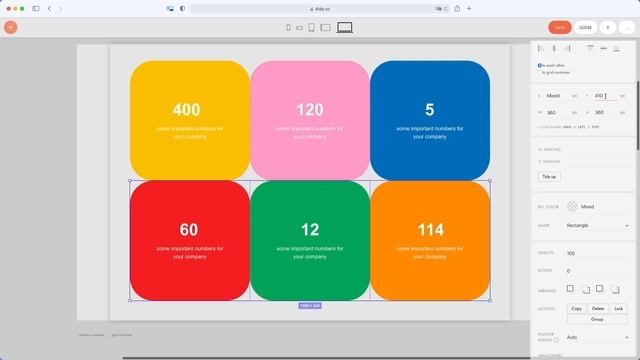
Task: Select the 'to each other' alignment radio
Action: (x=540, y=65)
